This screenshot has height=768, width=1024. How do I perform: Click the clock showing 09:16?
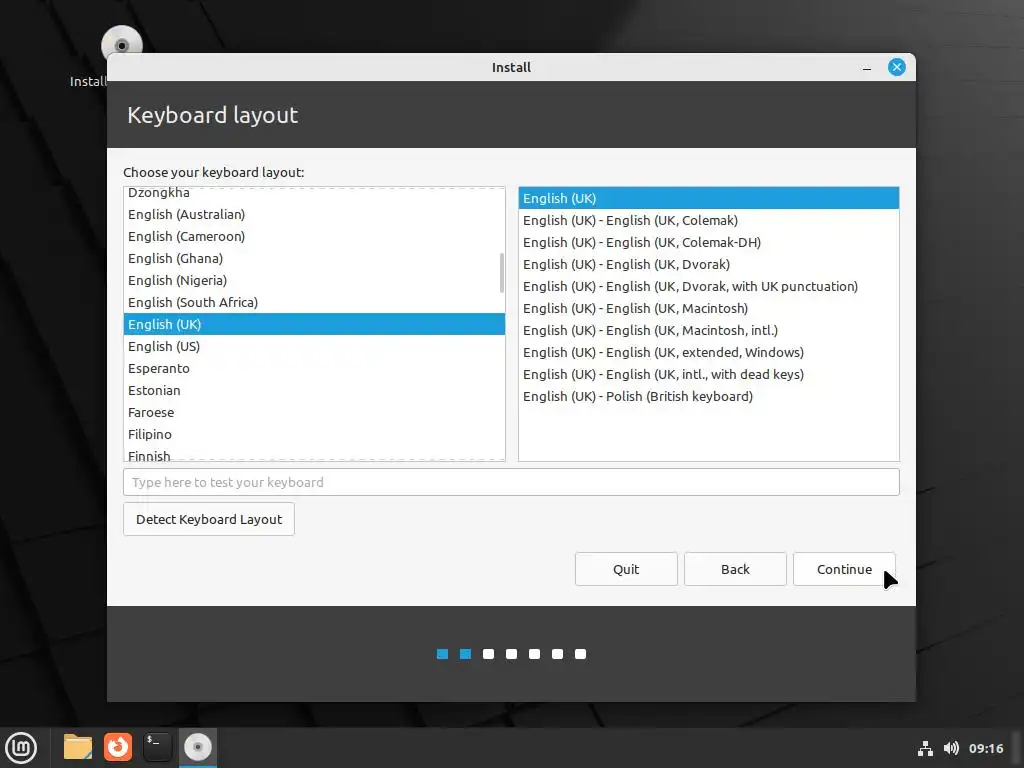(985, 748)
